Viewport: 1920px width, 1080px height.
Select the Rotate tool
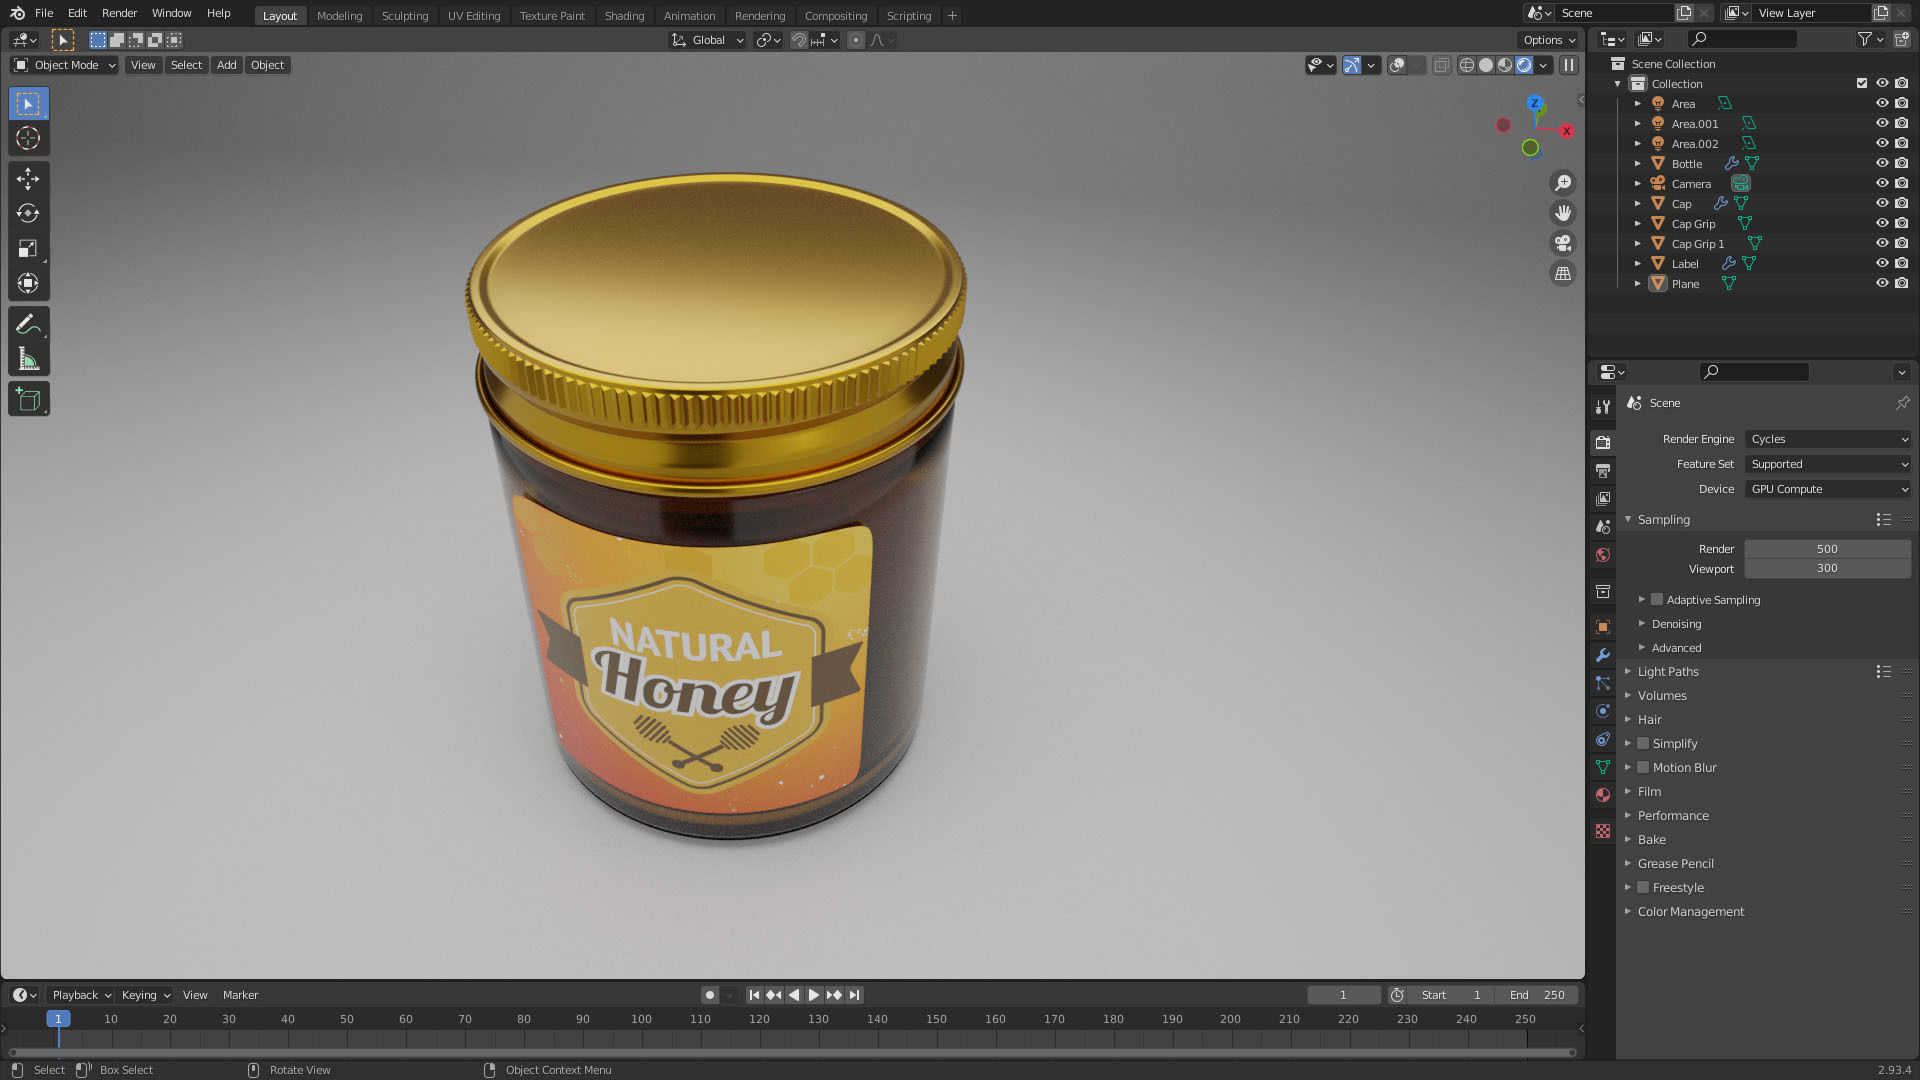coord(28,214)
